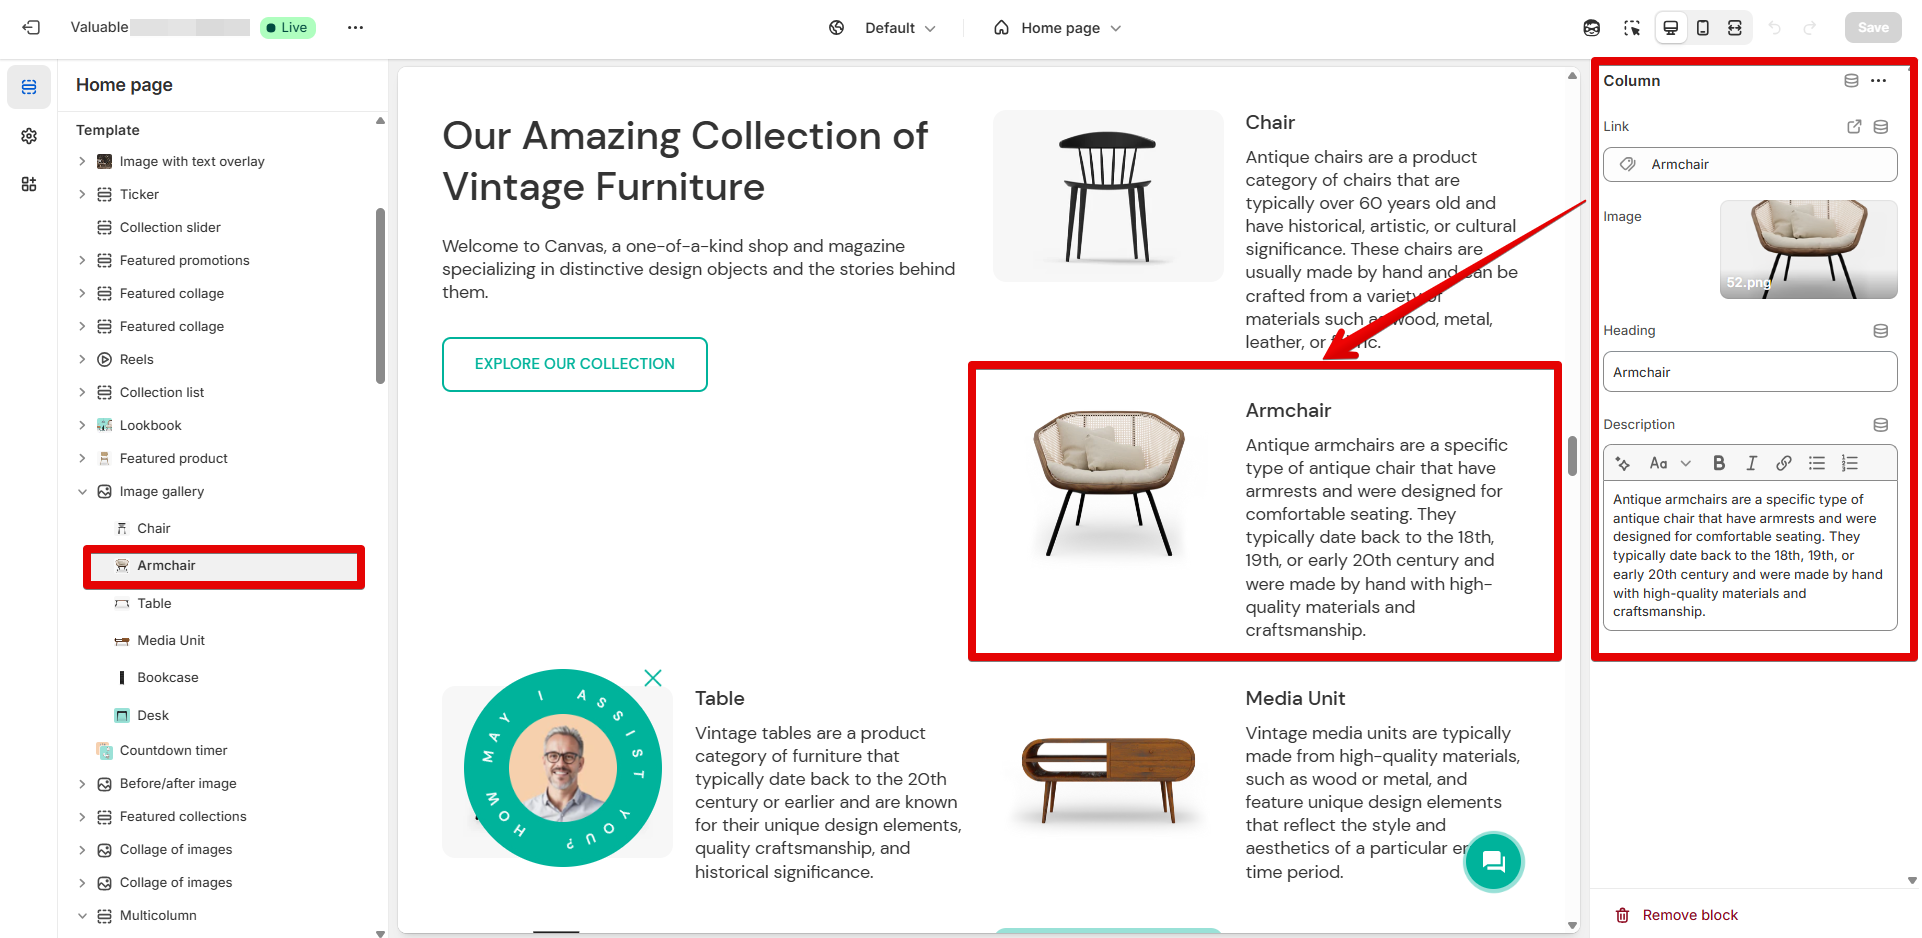Open theme settings gear in sidebar
The height and width of the screenshot is (938, 1922).
29,136
